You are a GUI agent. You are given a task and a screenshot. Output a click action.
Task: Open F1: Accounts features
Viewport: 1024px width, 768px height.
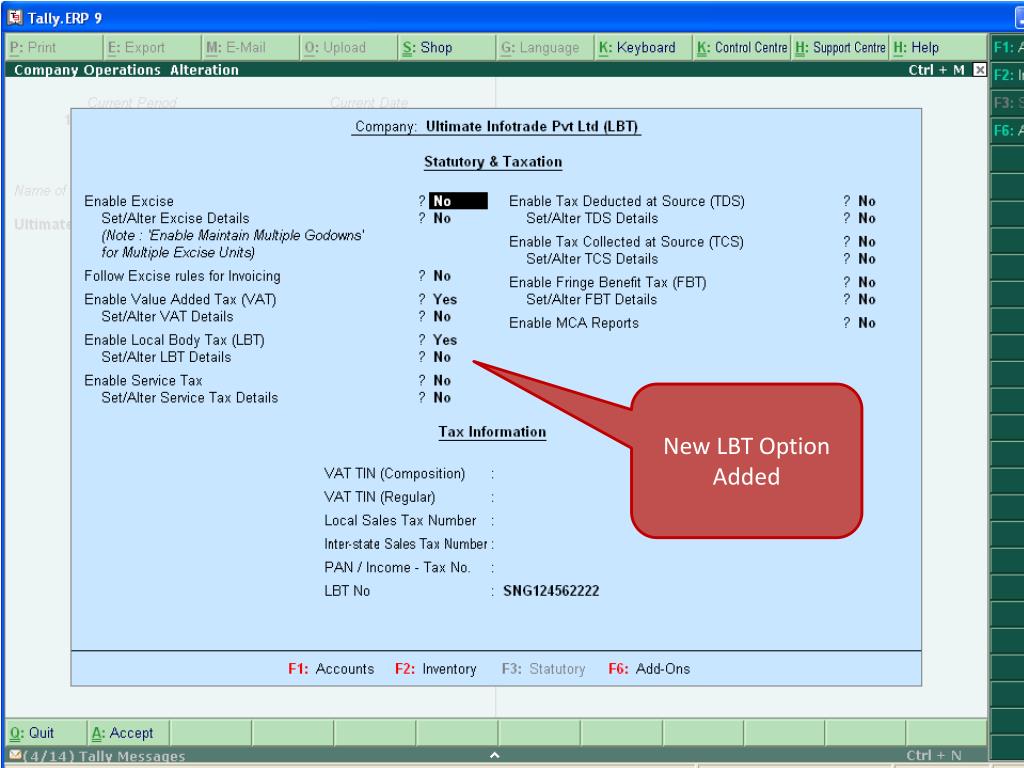coord(331,669)
